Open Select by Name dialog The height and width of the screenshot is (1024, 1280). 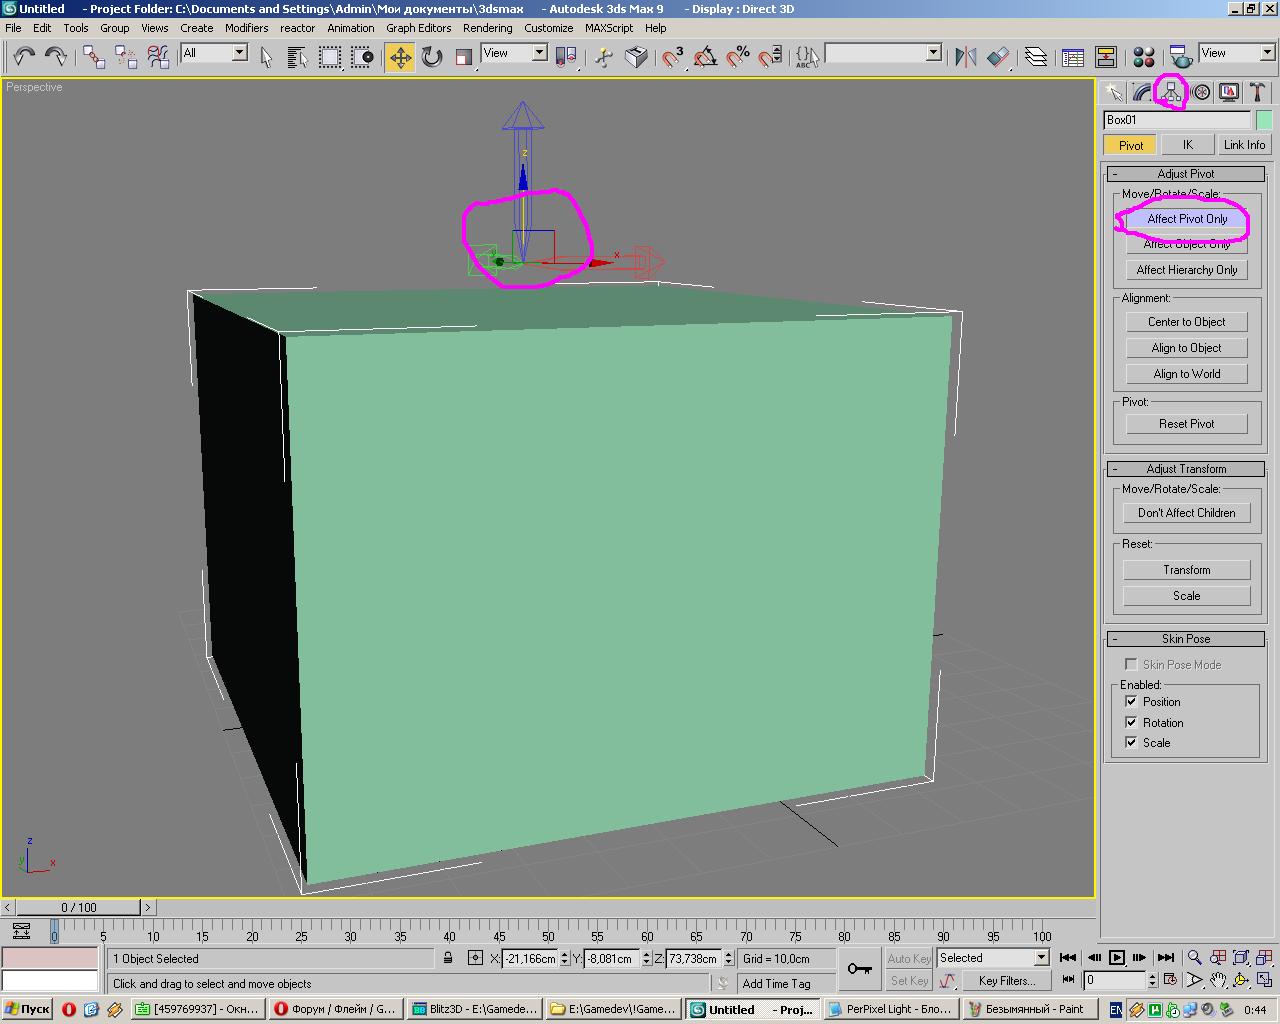297,57
